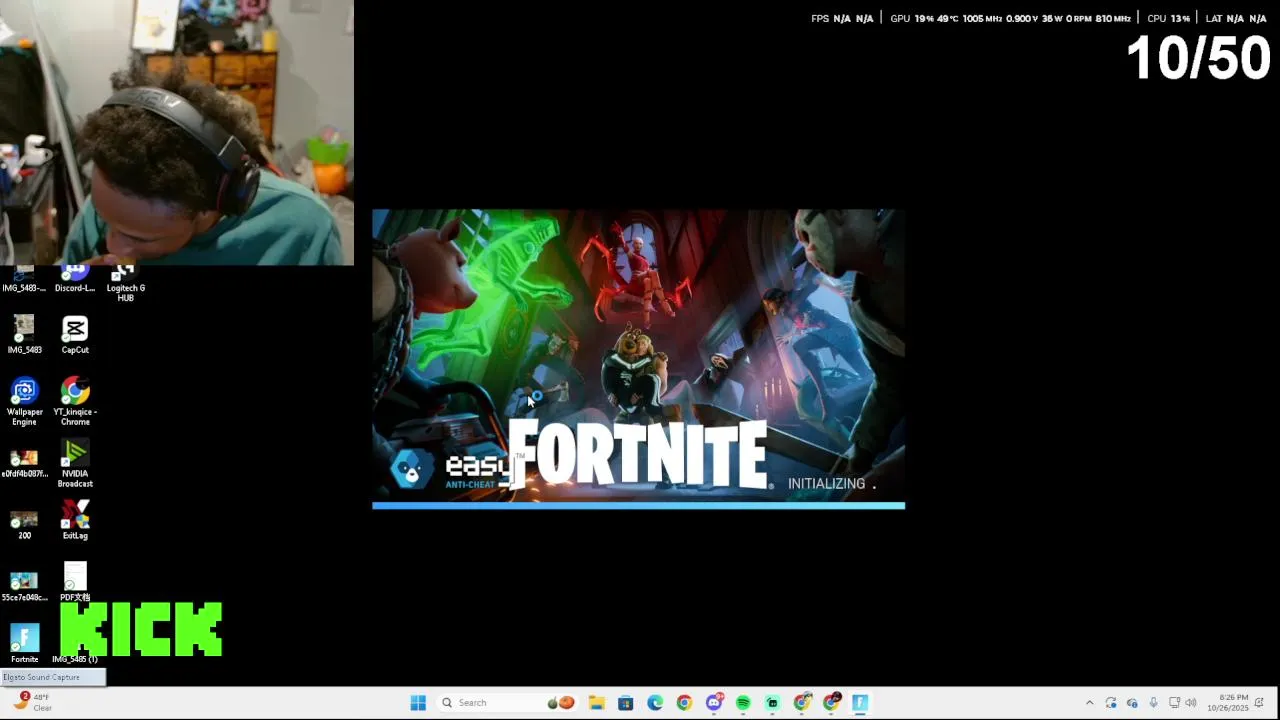Viewport: 1280px width, 720px height.
Task: Launch the YT_kinqice - Chrome shortcut
Action: tap(75, 402)
